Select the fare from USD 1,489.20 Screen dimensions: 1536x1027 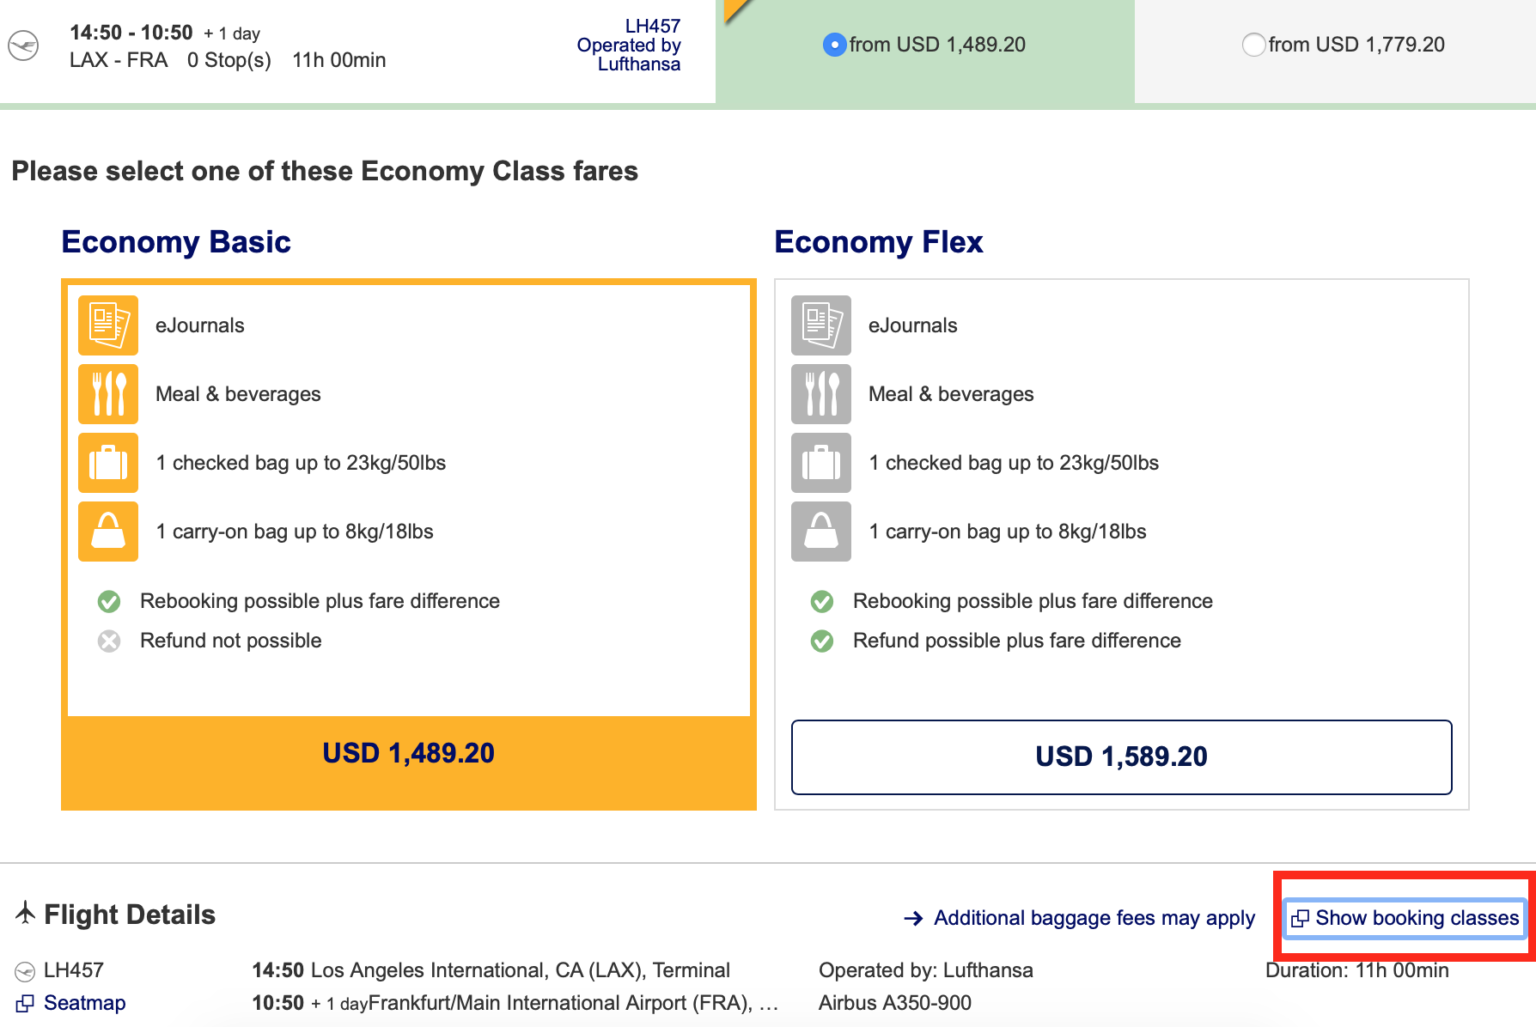click(x=836, y=44)
